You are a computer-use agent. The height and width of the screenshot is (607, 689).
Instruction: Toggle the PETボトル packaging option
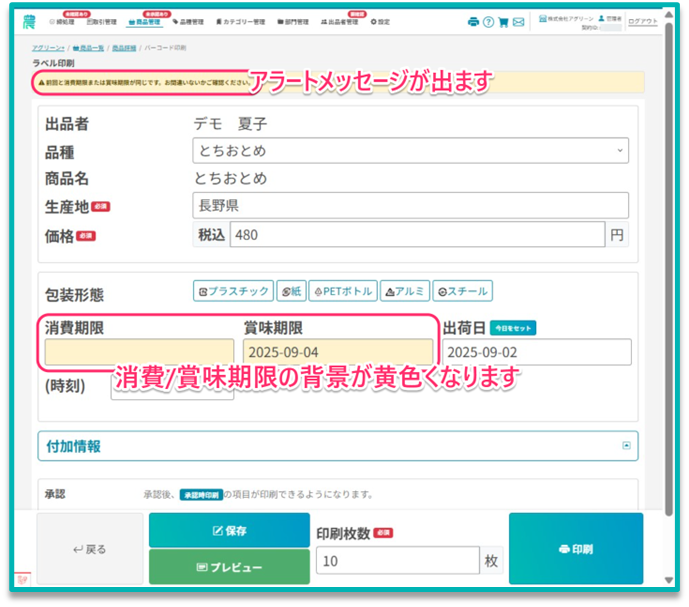coord(342,291)
